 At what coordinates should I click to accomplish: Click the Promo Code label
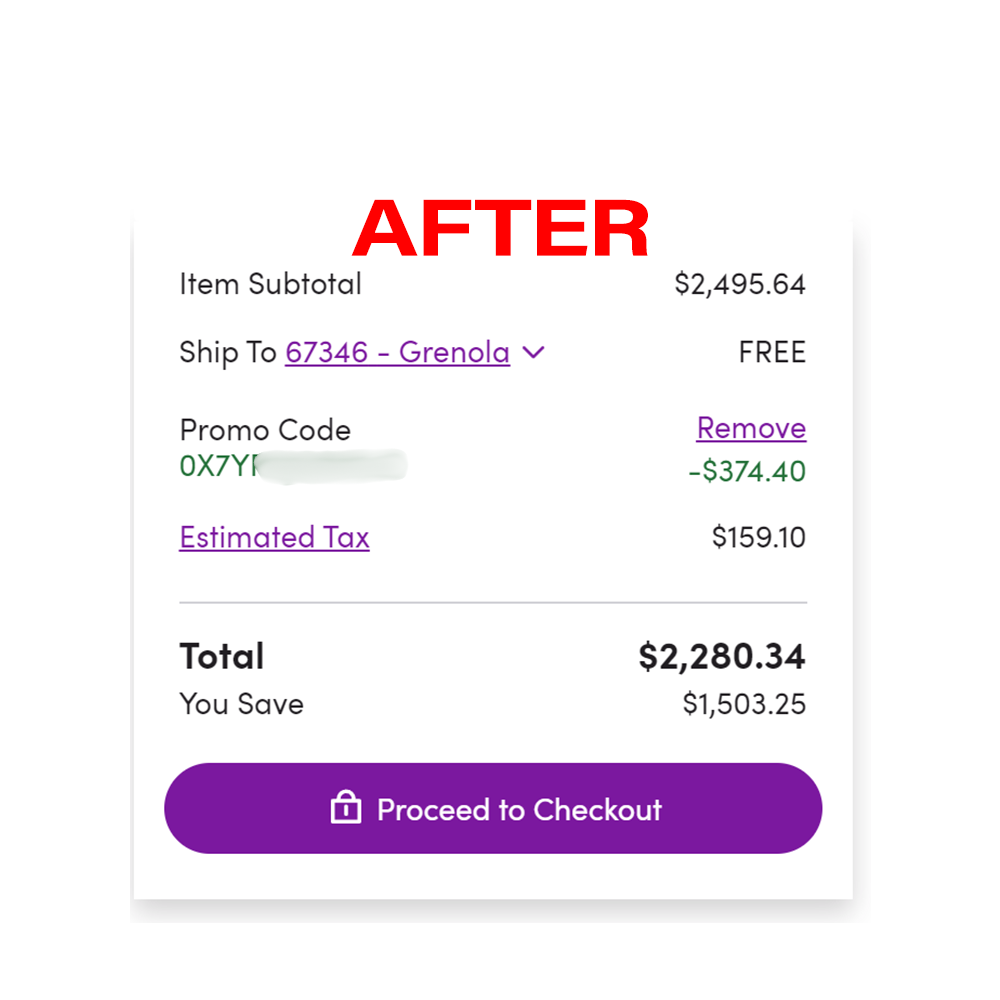point(265,430)
